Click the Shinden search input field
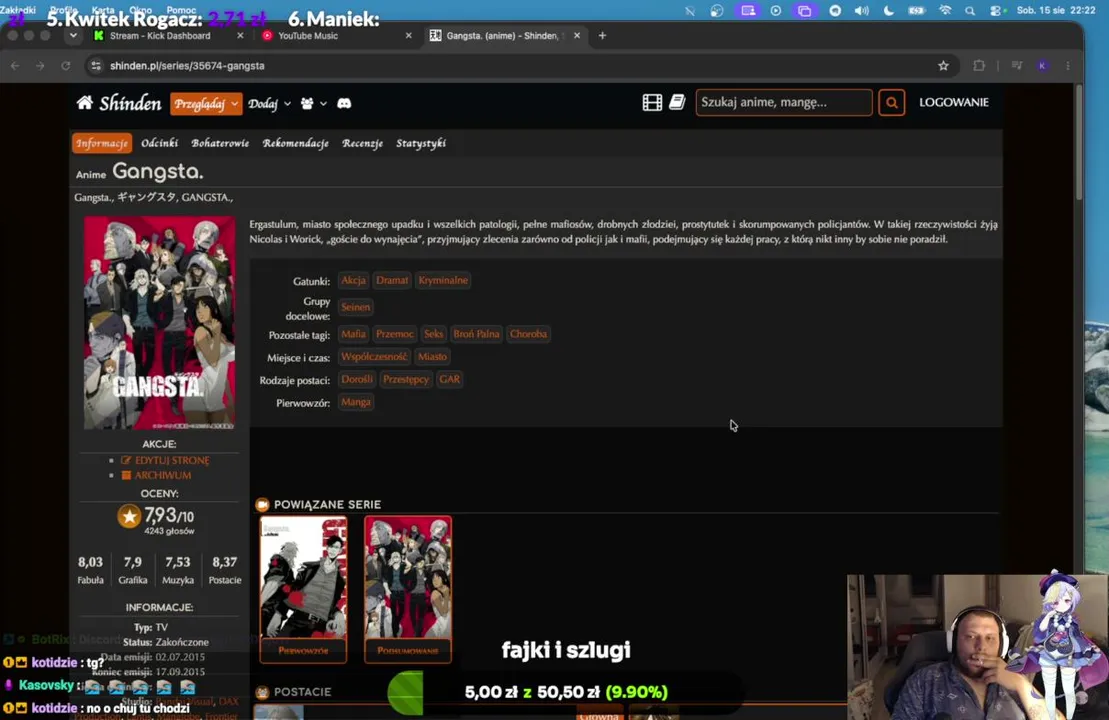This screenshot has width=1109, height=720. pos(784,103)
